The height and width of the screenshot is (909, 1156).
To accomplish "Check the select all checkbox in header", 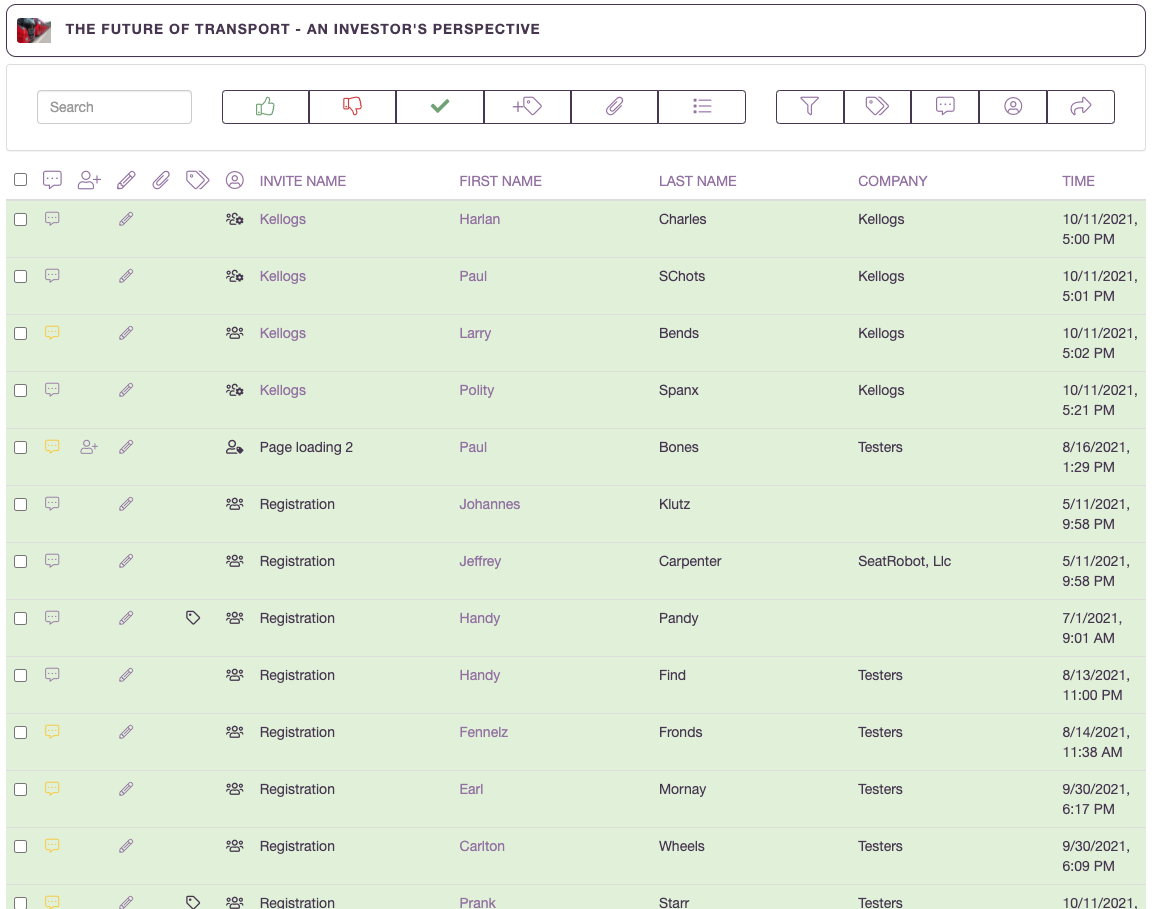I will point(21,180).
